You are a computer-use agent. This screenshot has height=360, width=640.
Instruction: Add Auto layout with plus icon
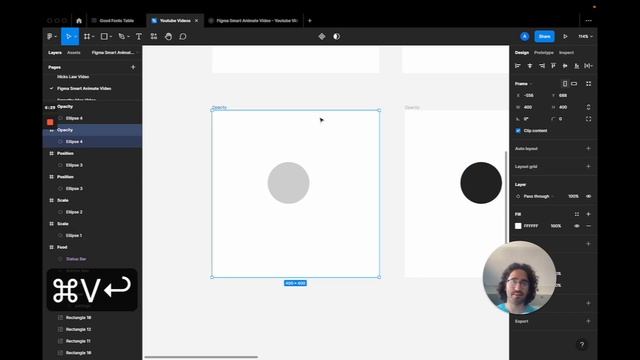click(x=589, y=149)
